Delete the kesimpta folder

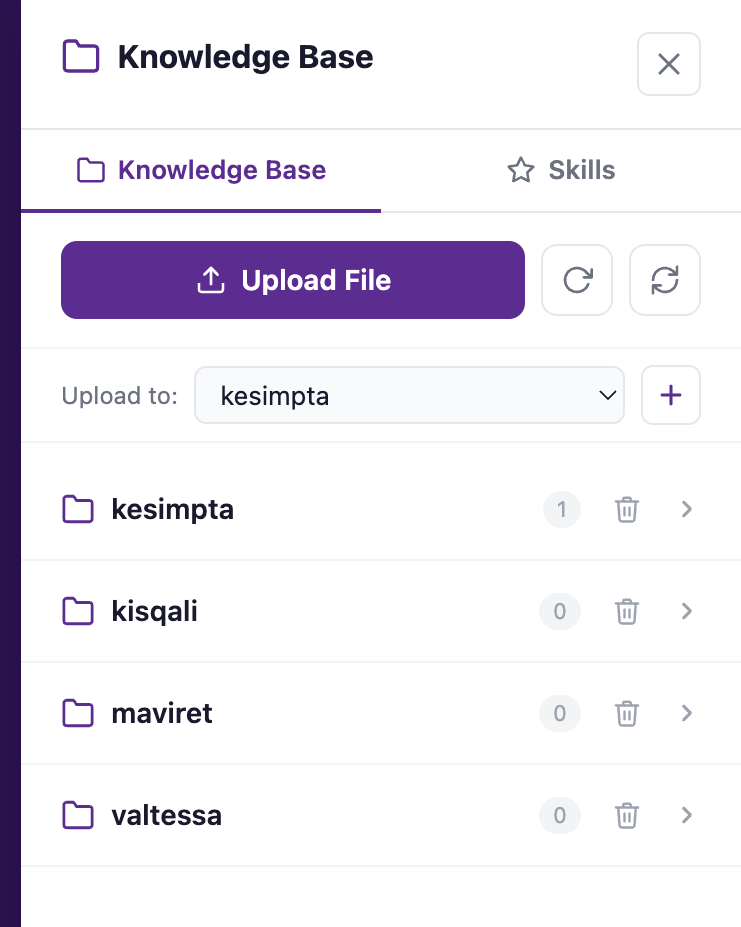click(x=626, y=509)
